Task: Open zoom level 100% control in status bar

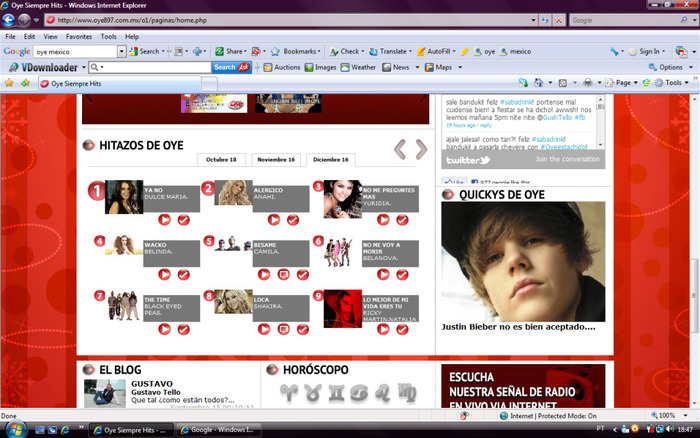Action: (x=669, y=416)
